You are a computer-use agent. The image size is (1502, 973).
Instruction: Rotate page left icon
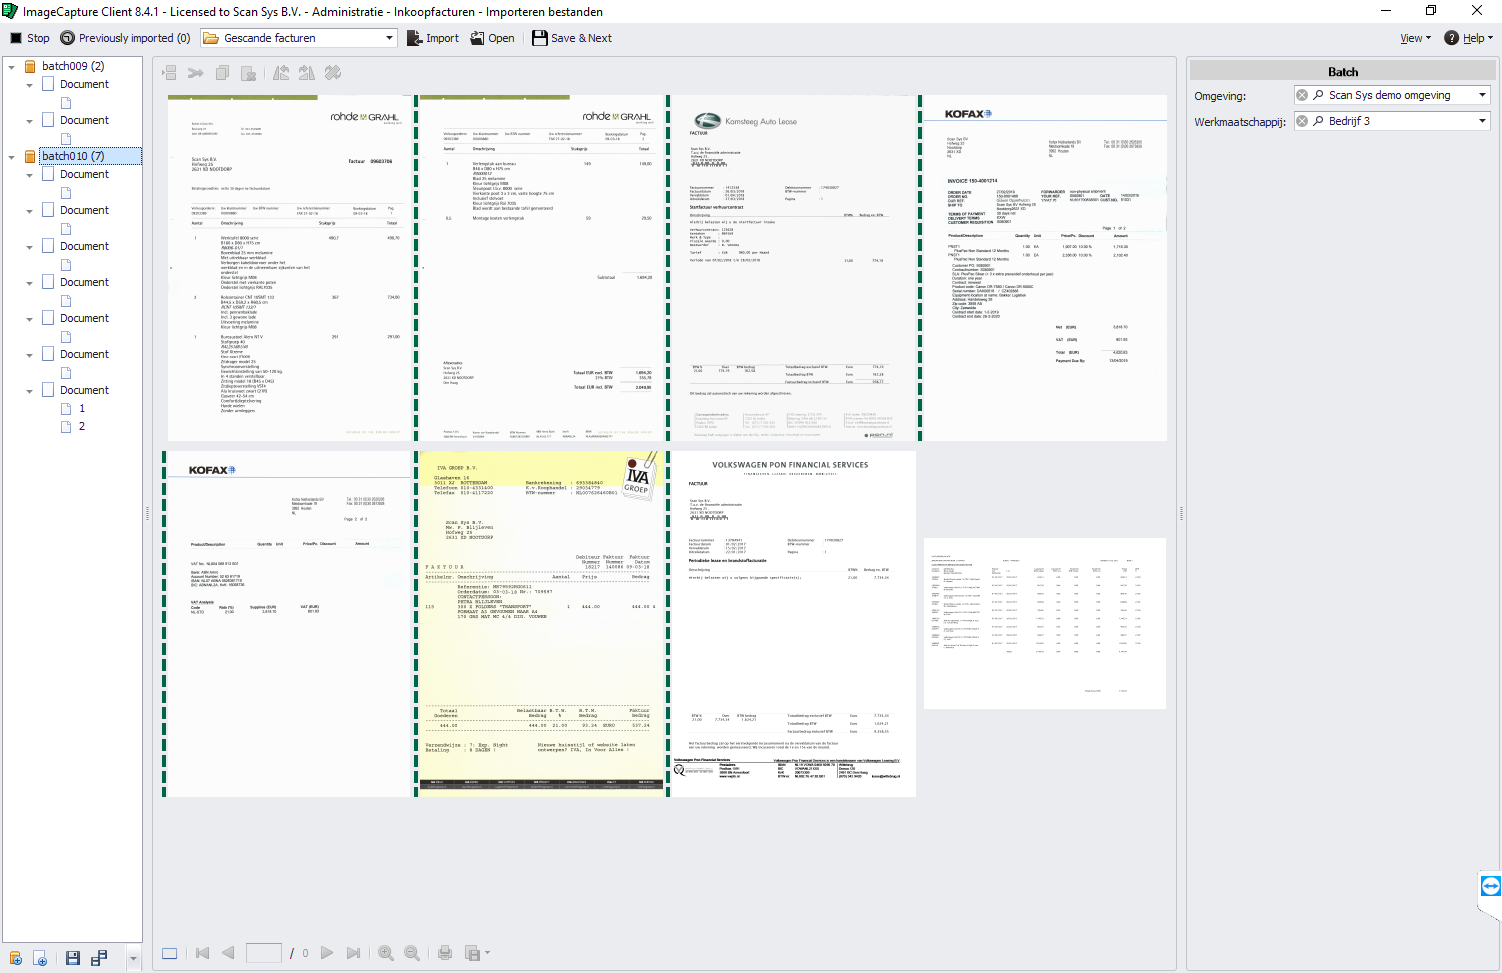pyautogui.click(x=281, y=73)
